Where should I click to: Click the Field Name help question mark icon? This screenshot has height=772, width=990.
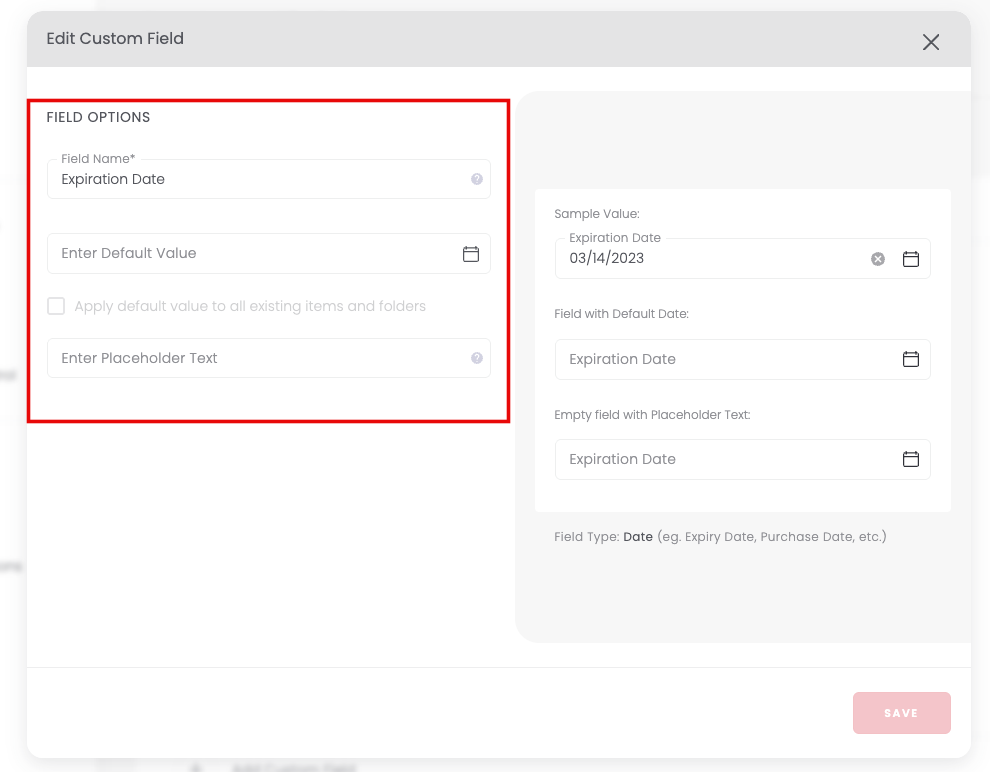click(x=477, y=179)
